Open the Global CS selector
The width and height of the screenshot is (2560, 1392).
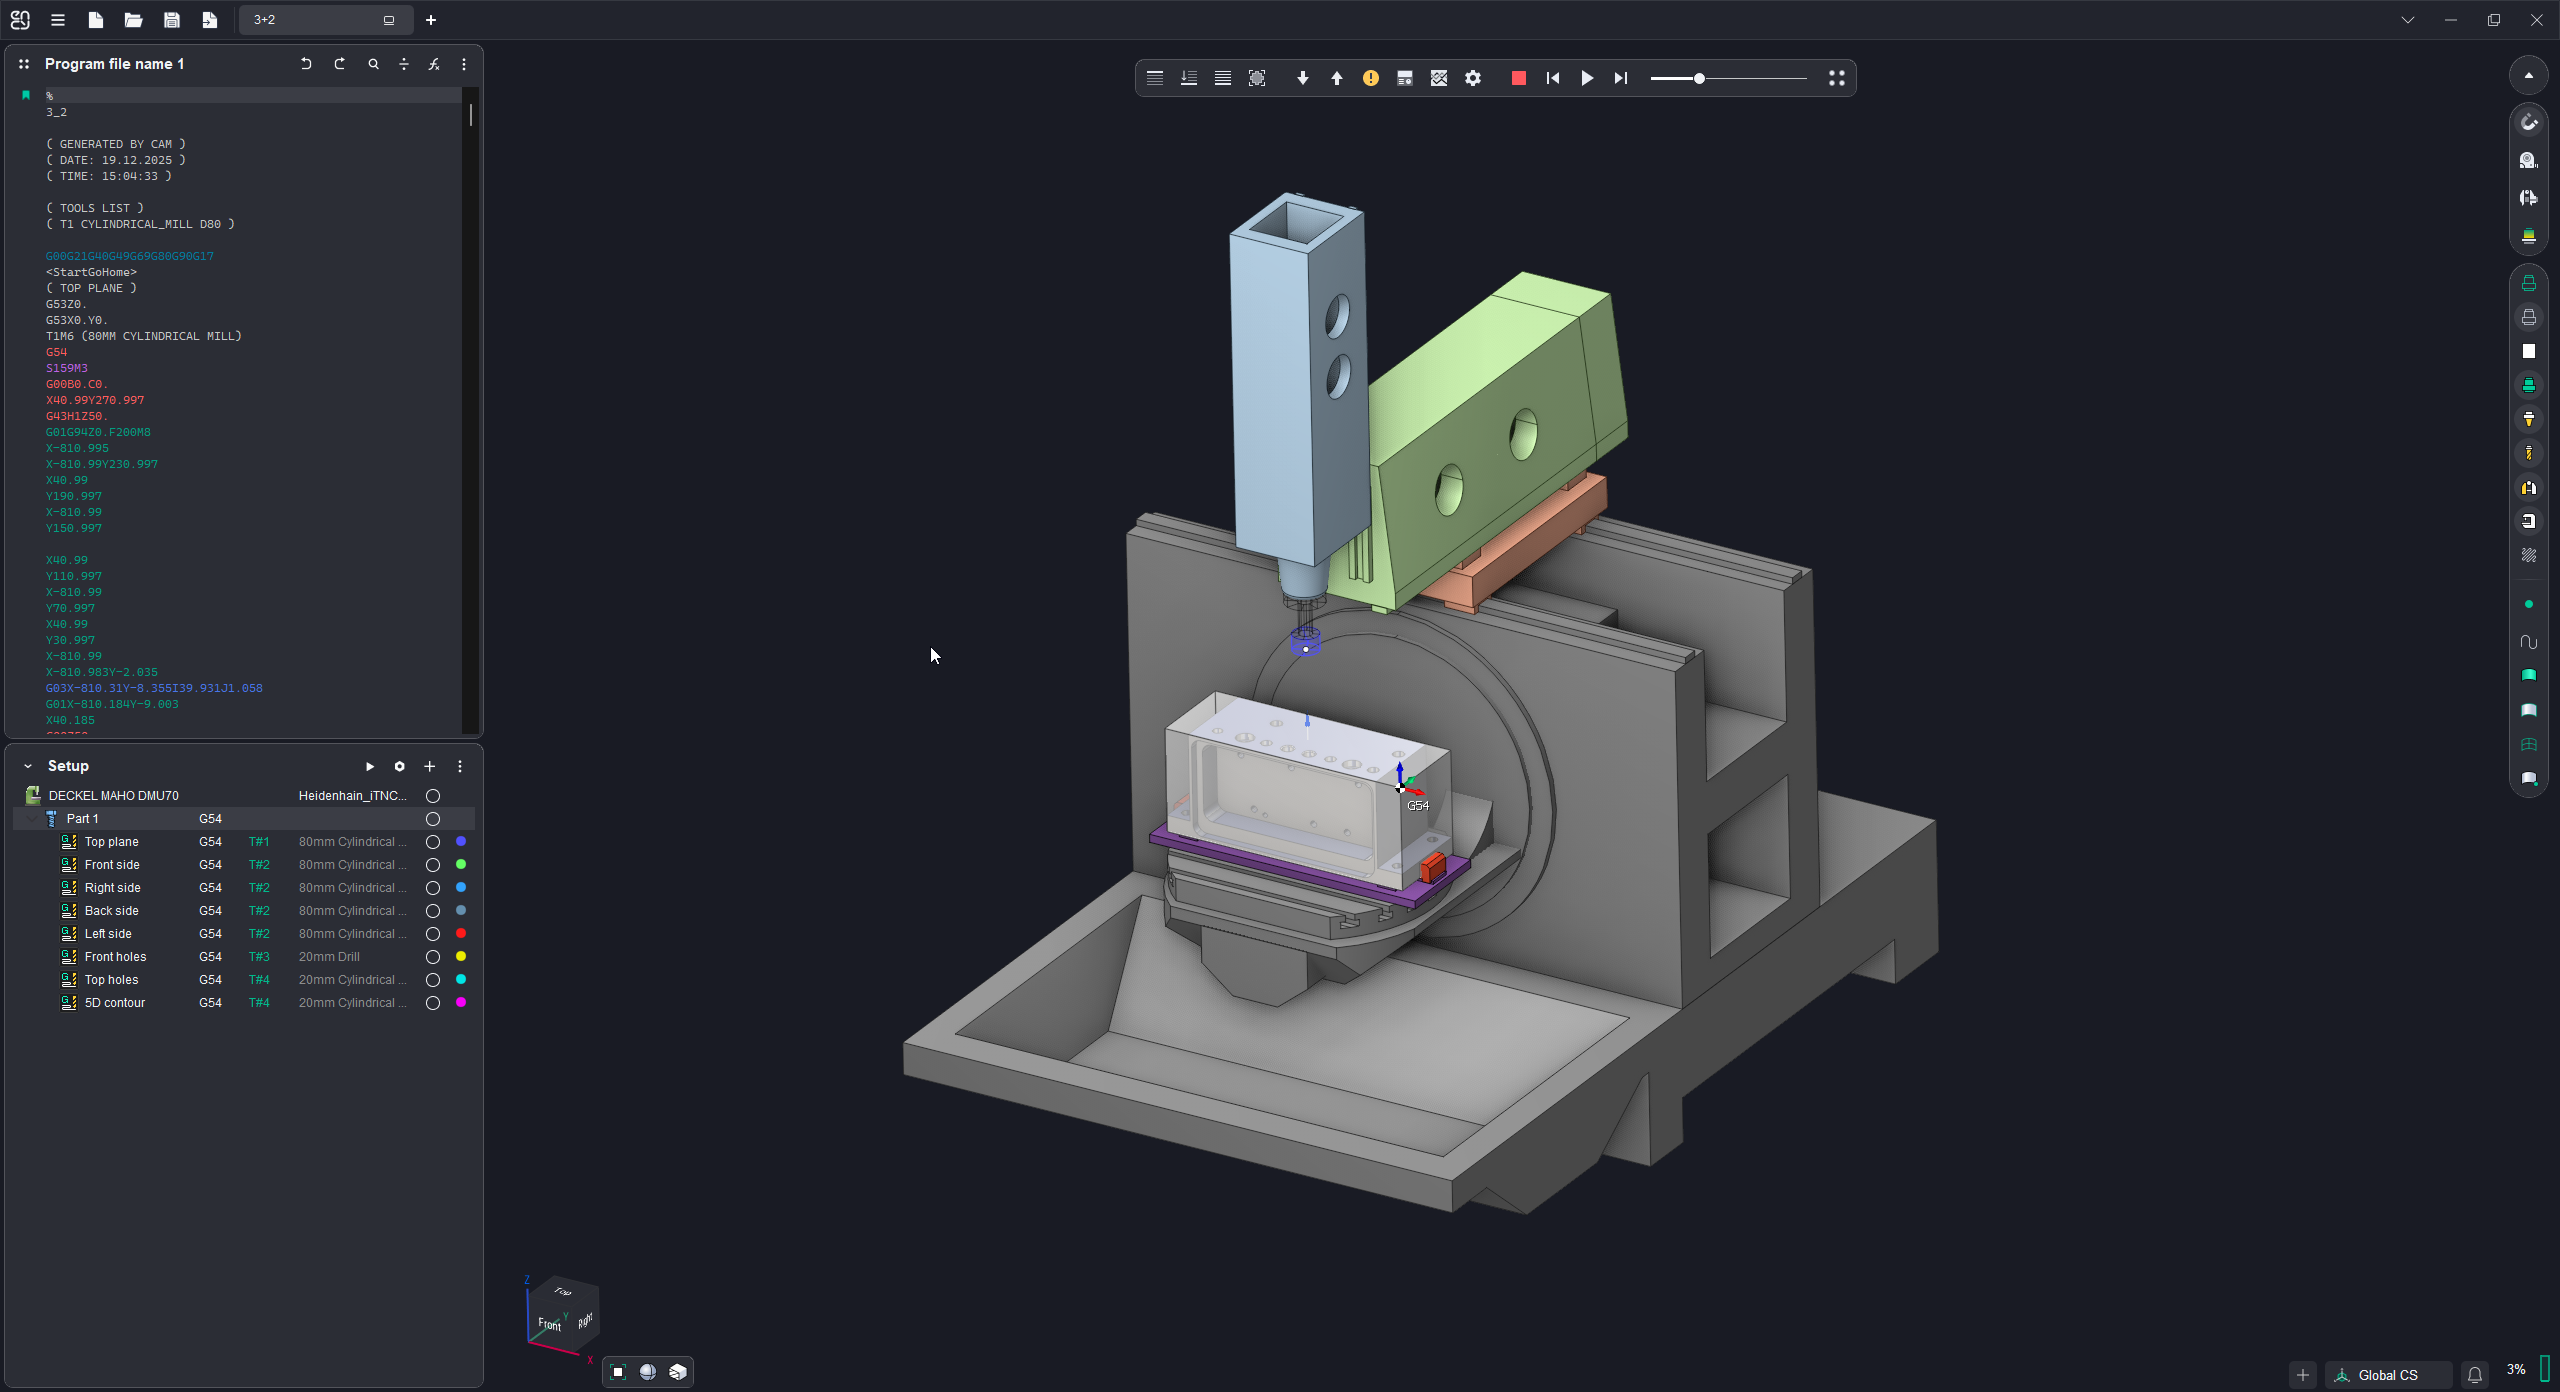coord(2386,1375)
